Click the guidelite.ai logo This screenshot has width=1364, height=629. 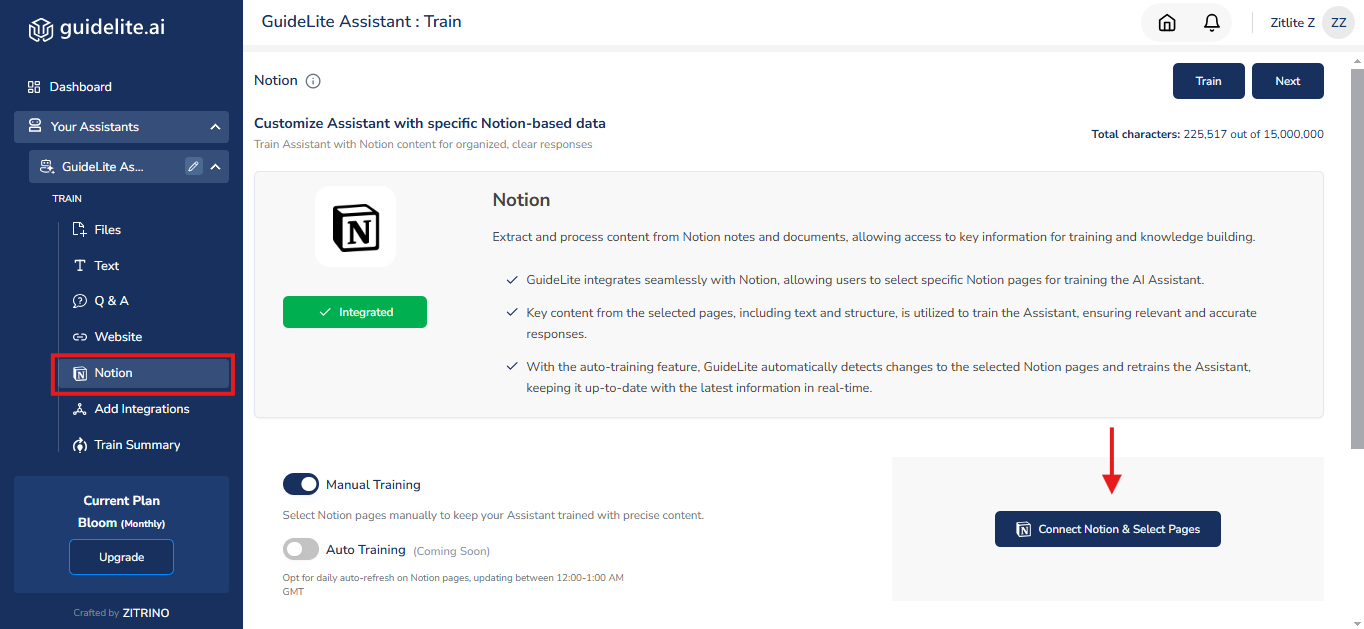[97, 29]
